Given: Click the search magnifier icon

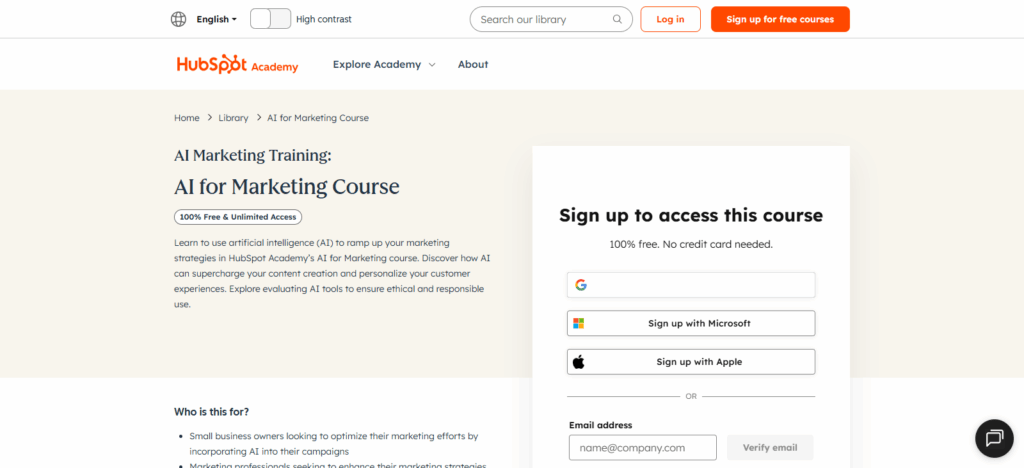Looking at the screenshot, I should [x=617, y=19].
